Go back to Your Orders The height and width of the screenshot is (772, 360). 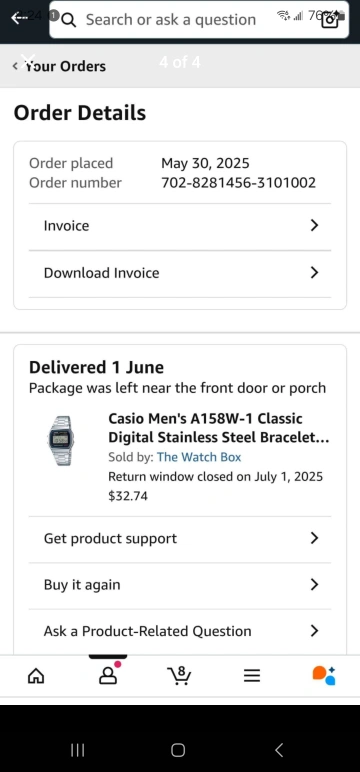(60, 66)
